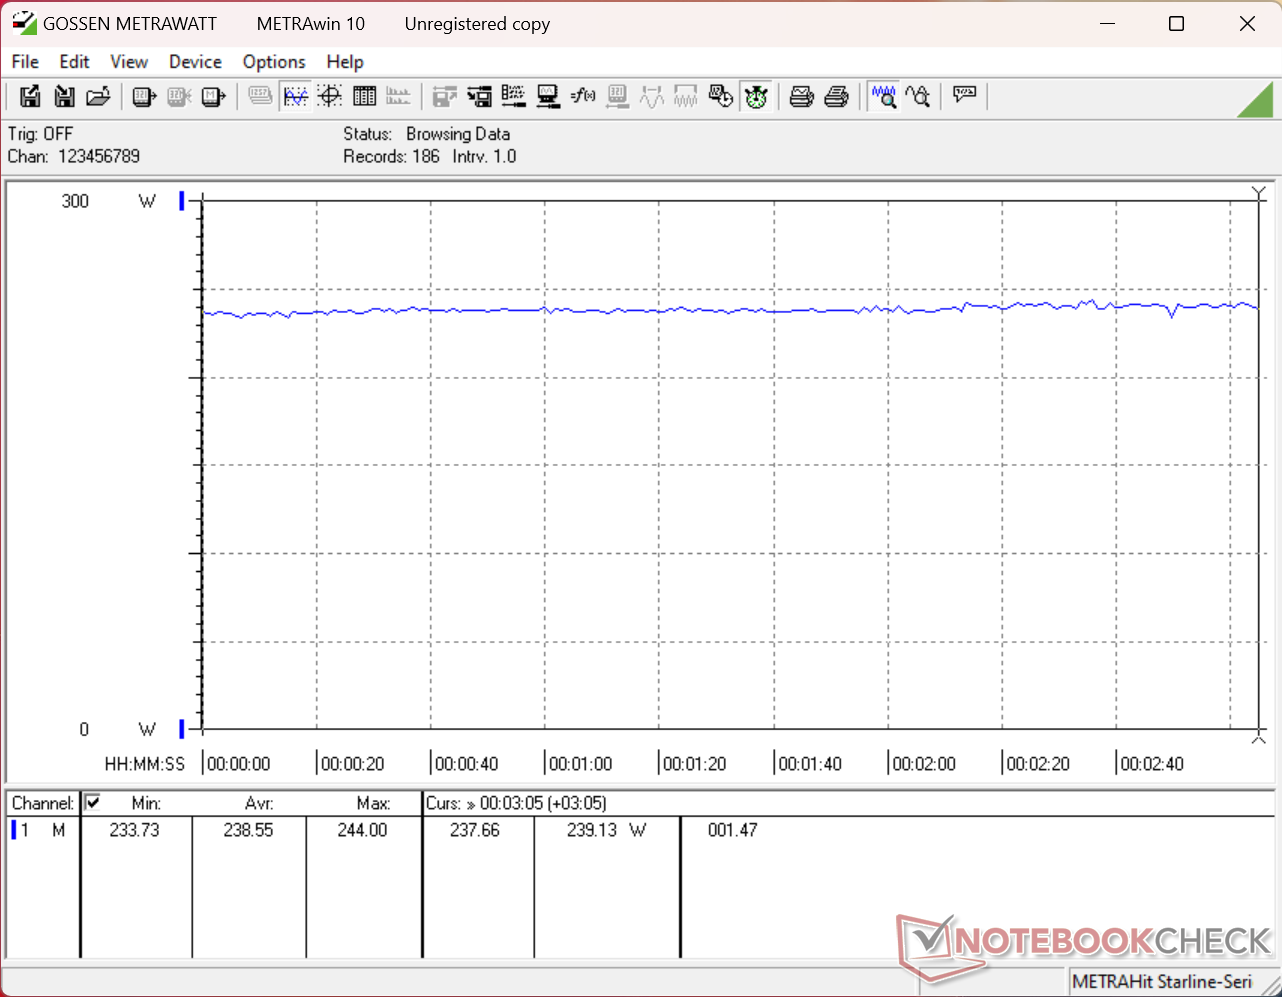Click the floppy disk icon with down arrow

(64, 96)
